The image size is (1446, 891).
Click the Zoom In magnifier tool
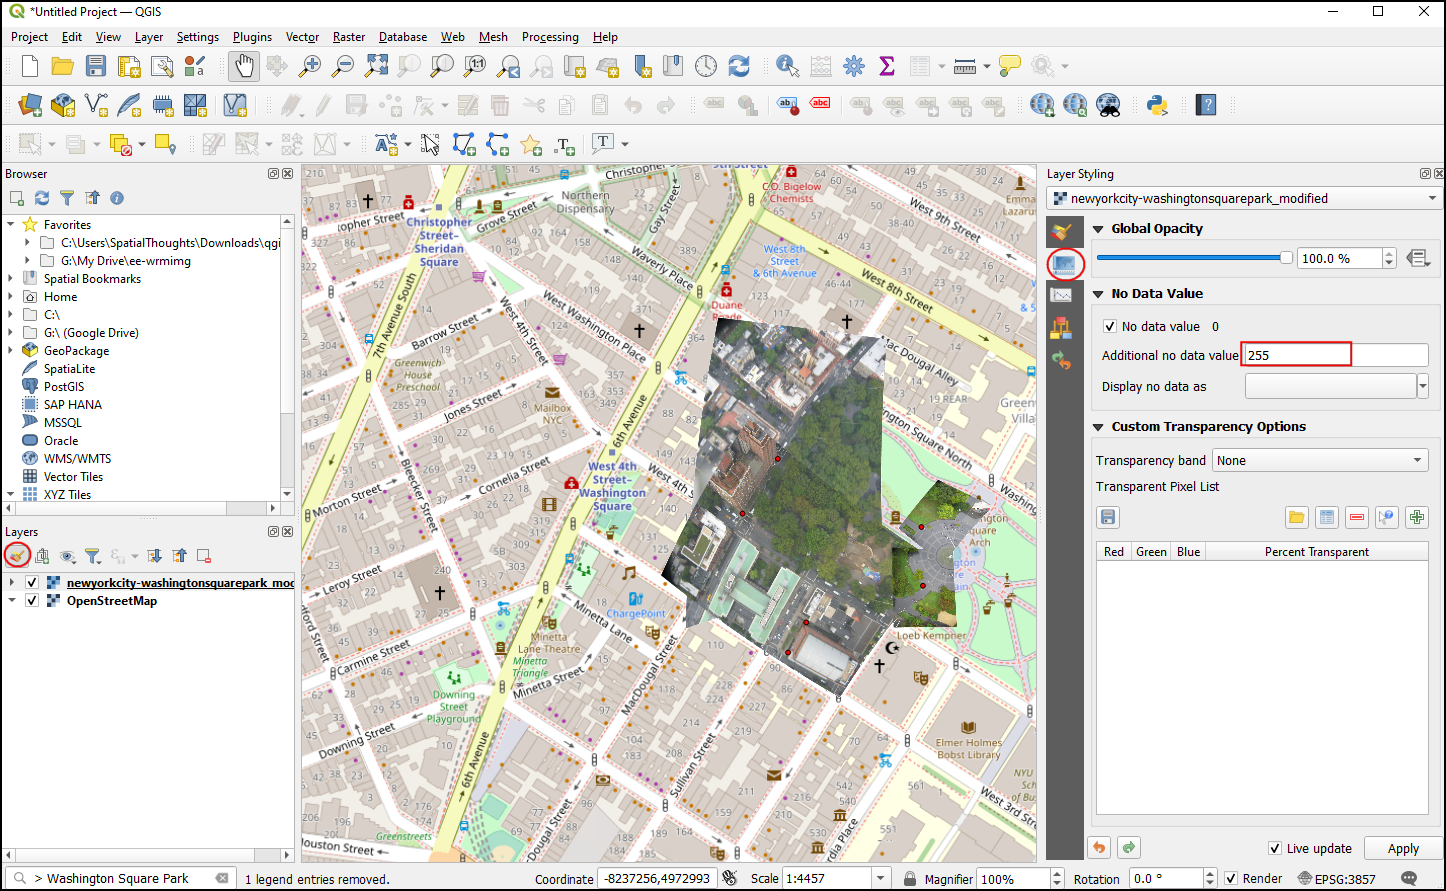click(x=311, y=66)
